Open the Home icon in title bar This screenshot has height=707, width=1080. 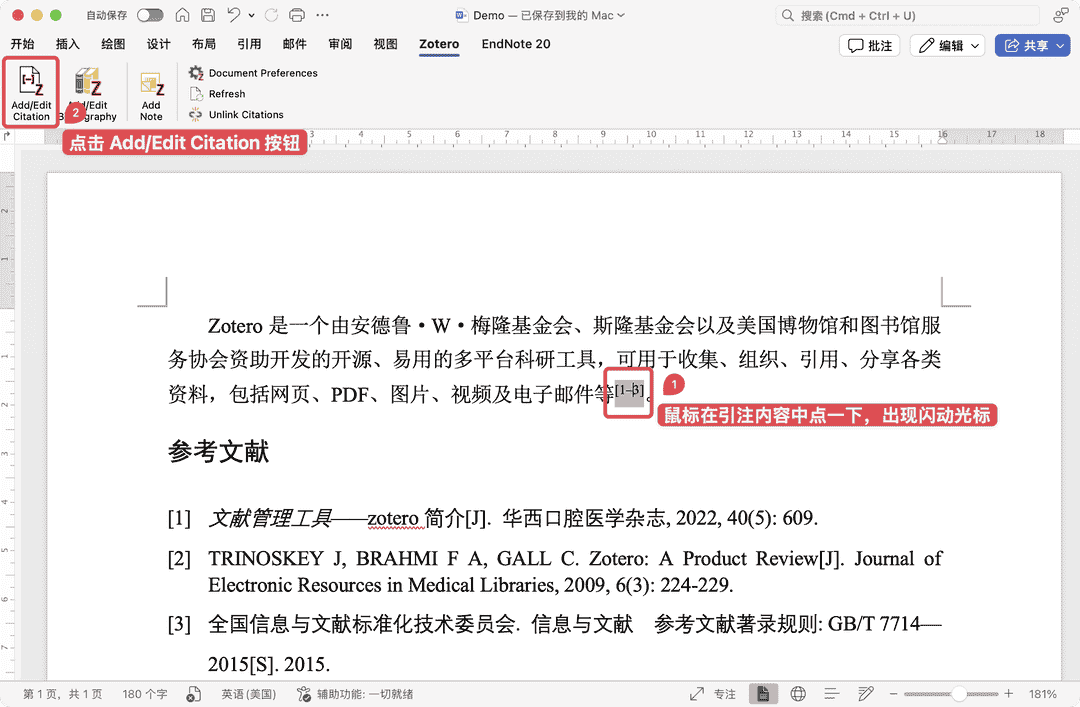click(181, 15)
